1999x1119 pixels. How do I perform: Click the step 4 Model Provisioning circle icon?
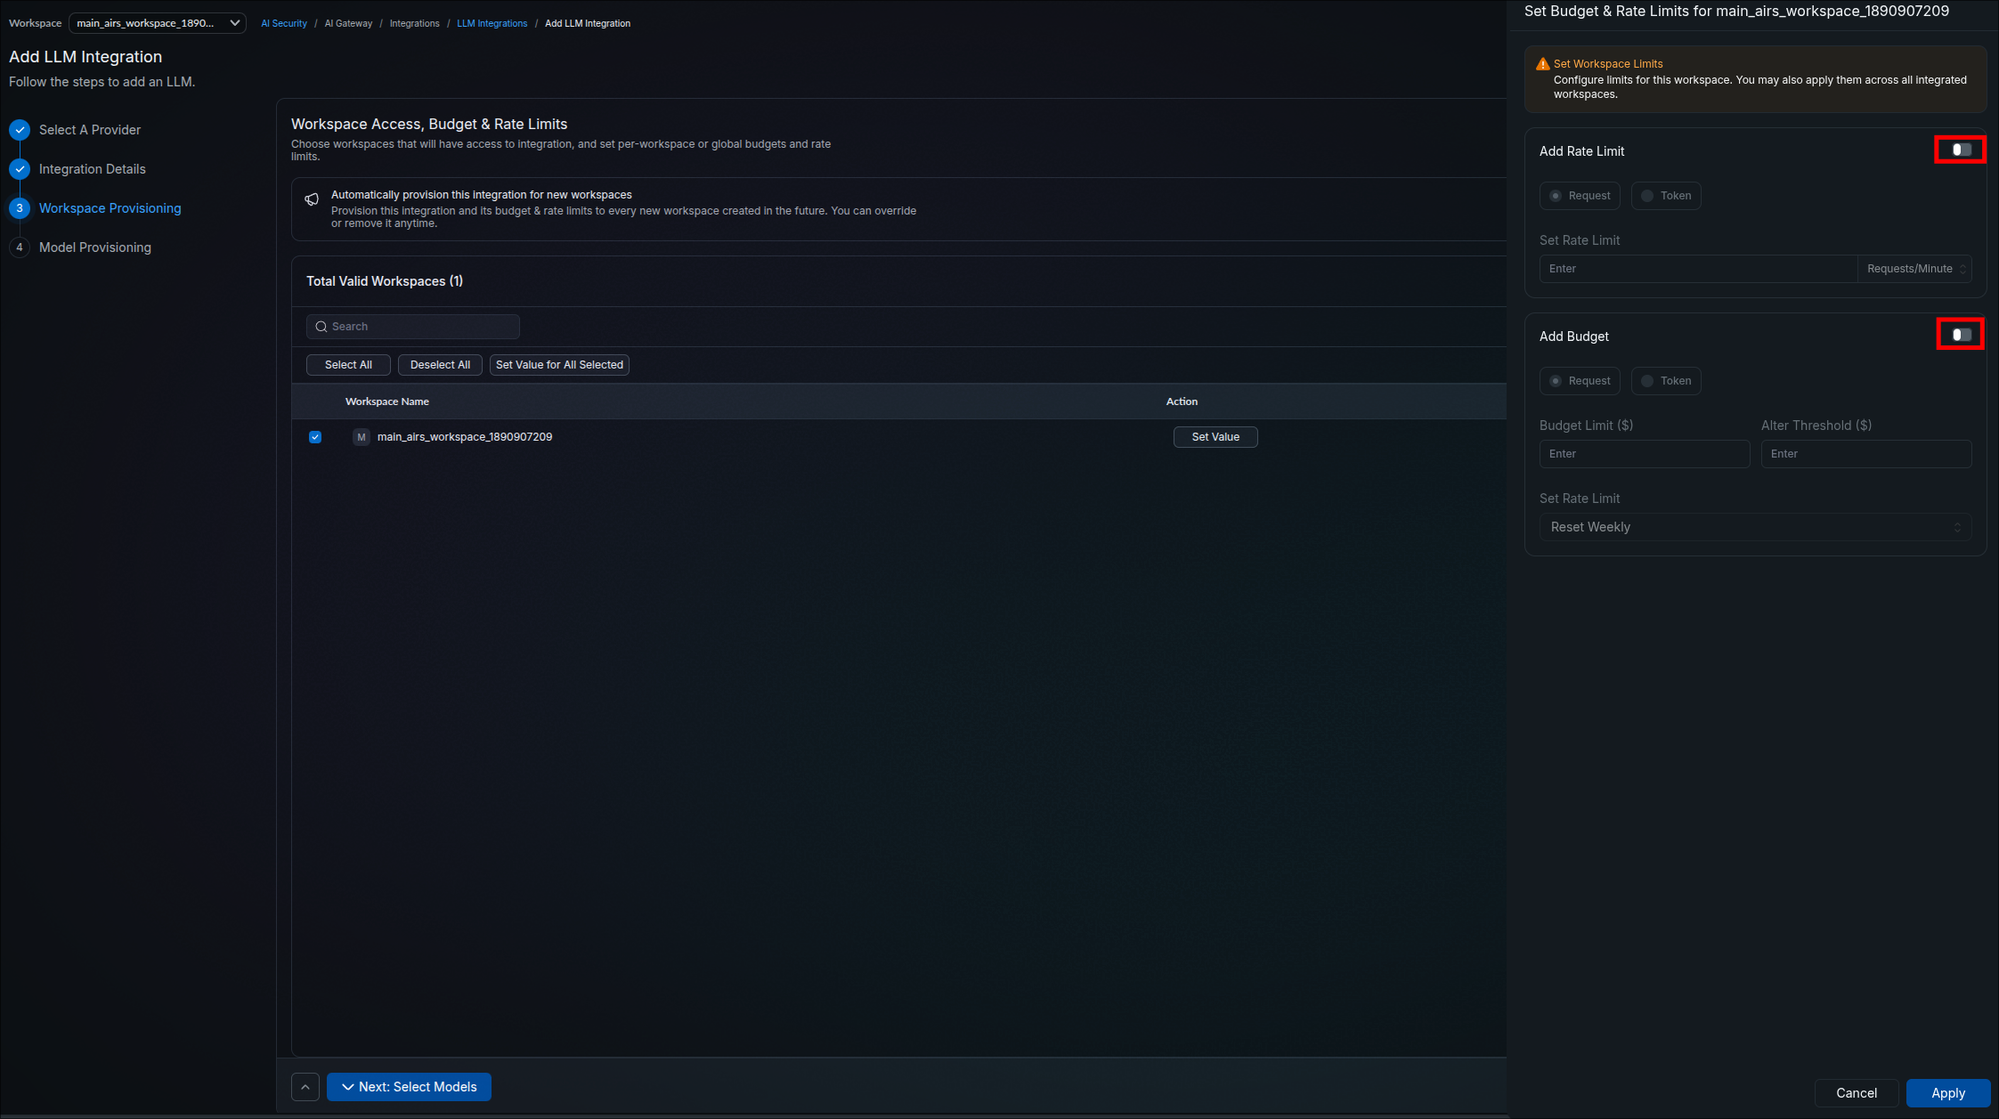tap(20, 247)
